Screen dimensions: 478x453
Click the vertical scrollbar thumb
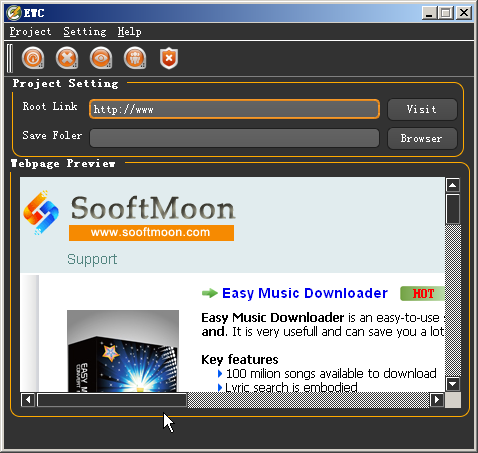(453, 209)
